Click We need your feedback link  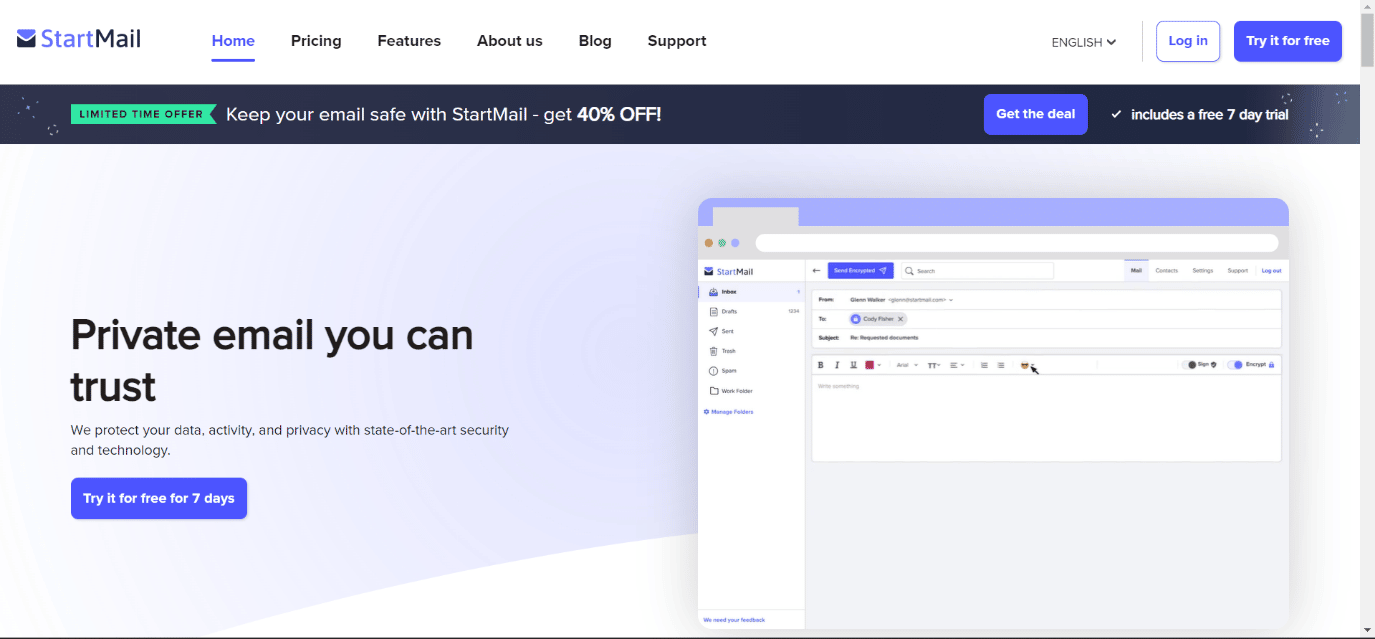(734, 620)
